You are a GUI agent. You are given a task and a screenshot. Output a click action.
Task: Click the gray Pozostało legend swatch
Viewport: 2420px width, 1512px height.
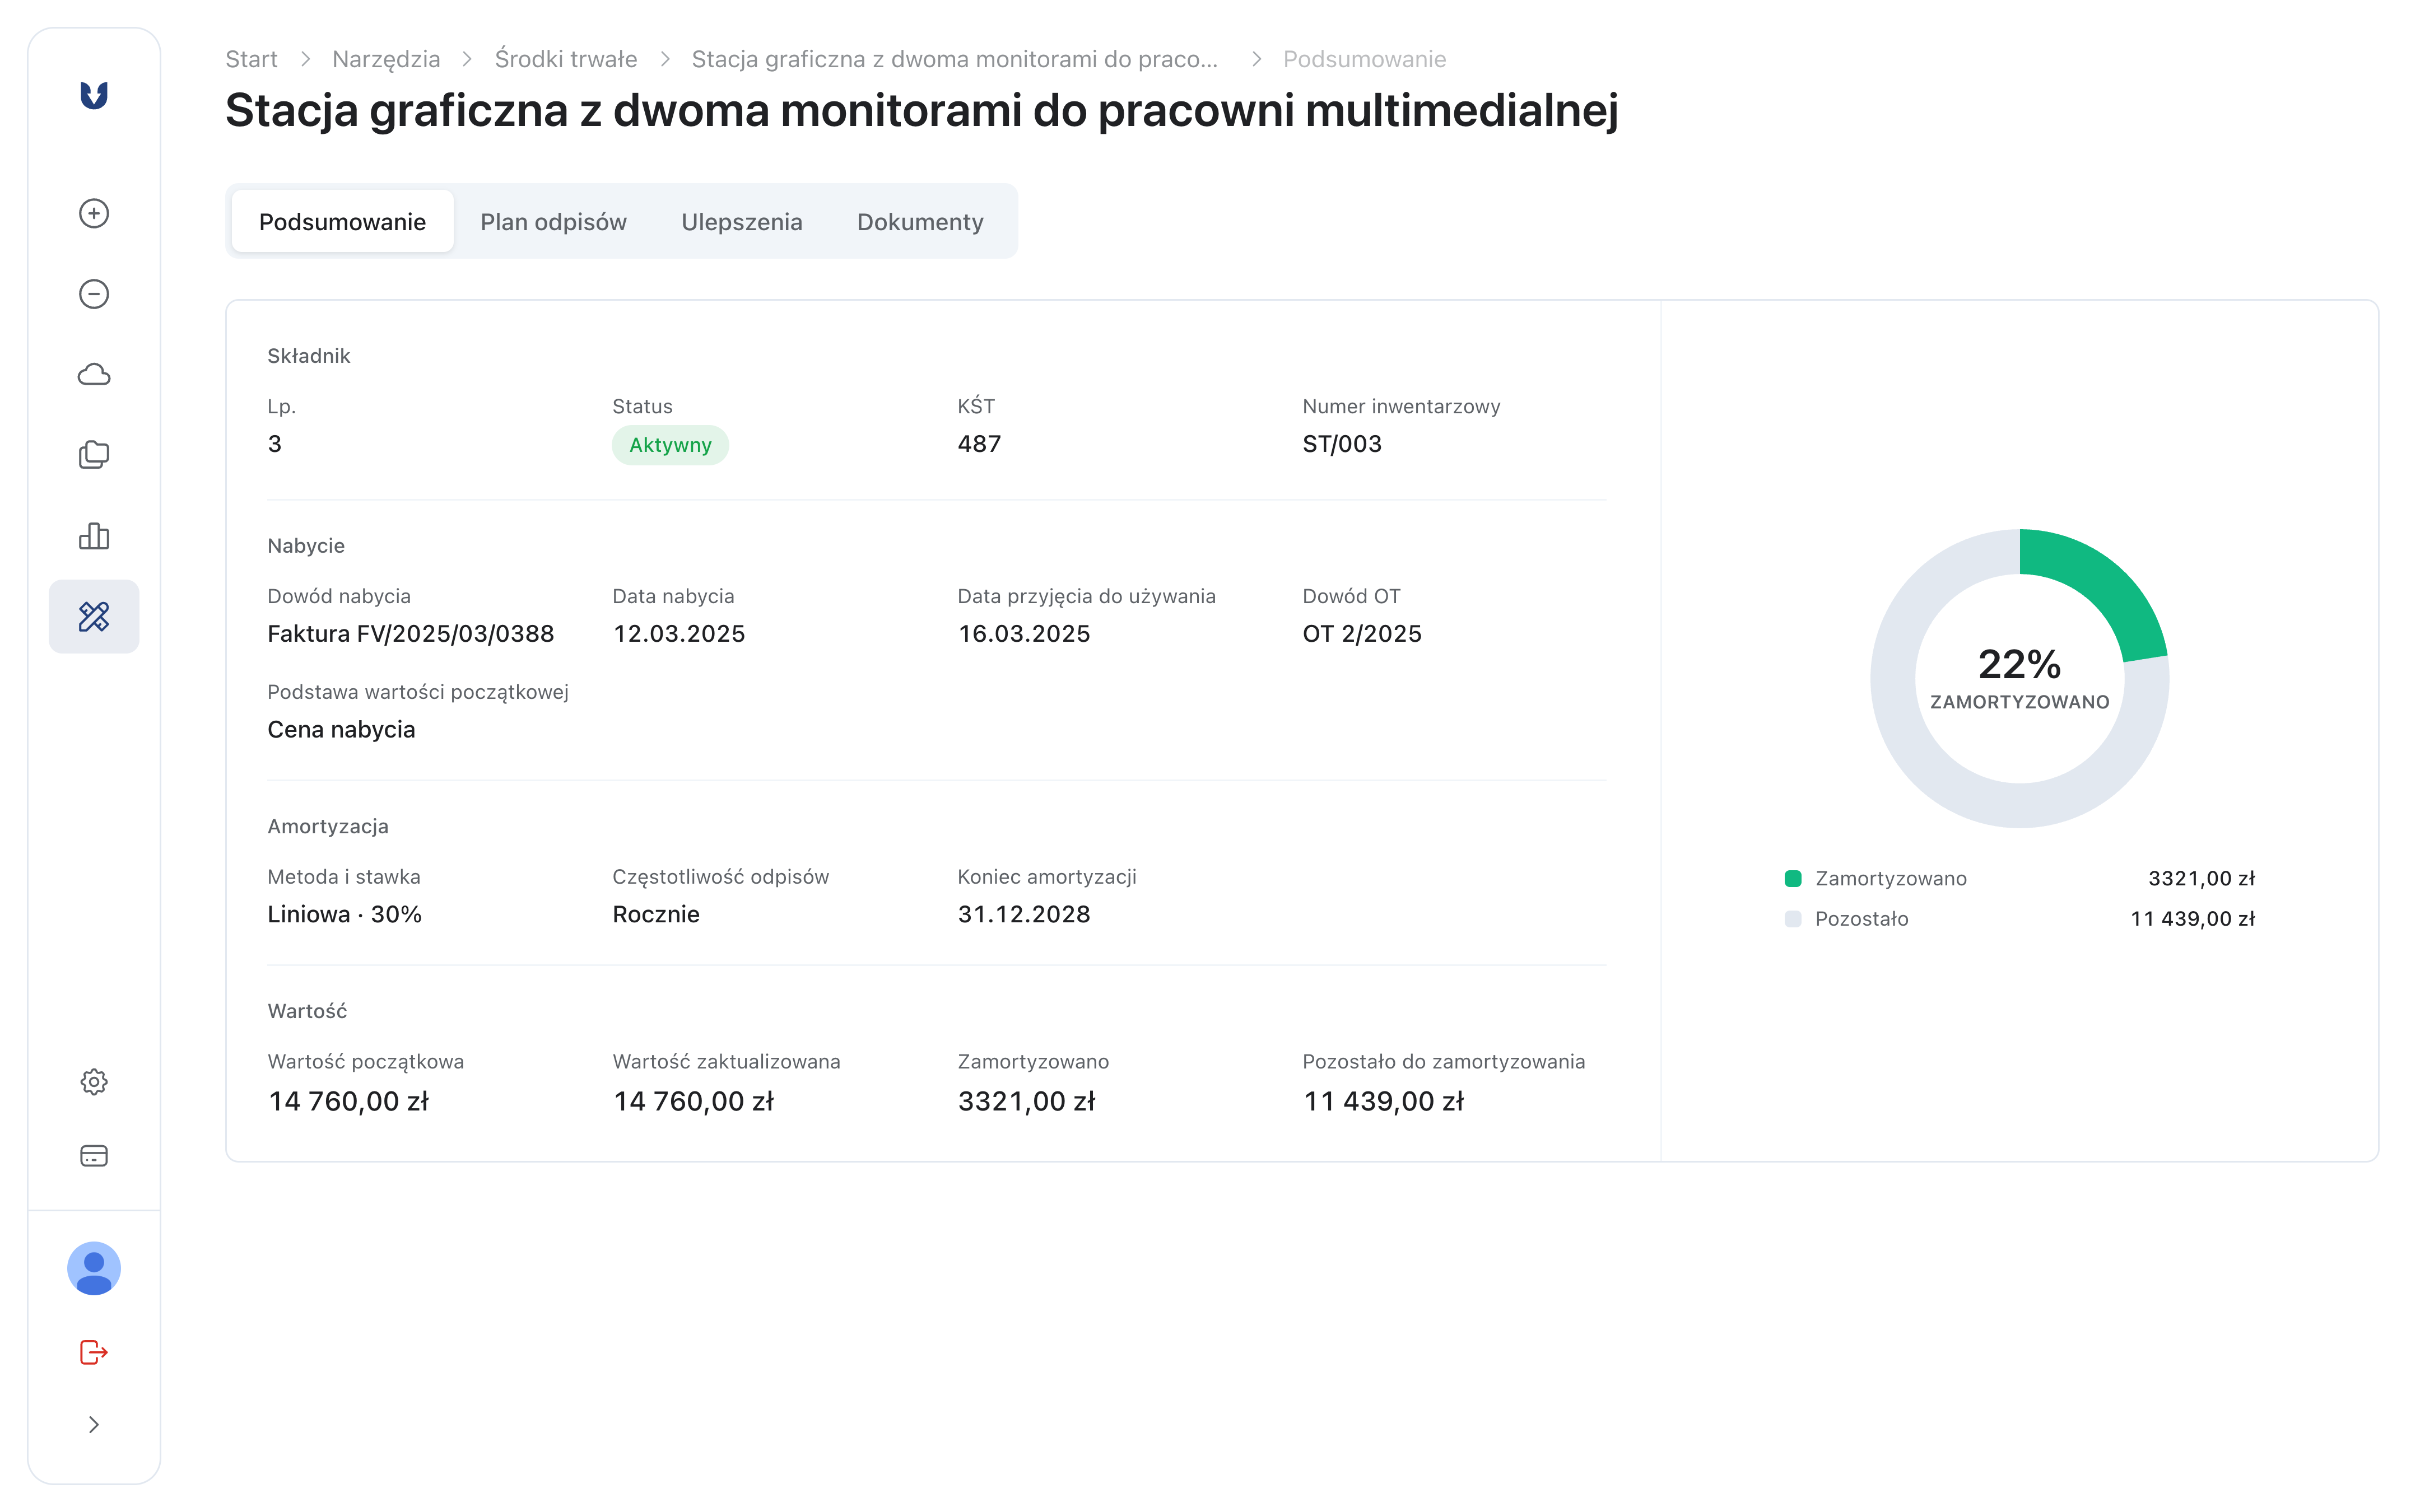[1793, 918]
